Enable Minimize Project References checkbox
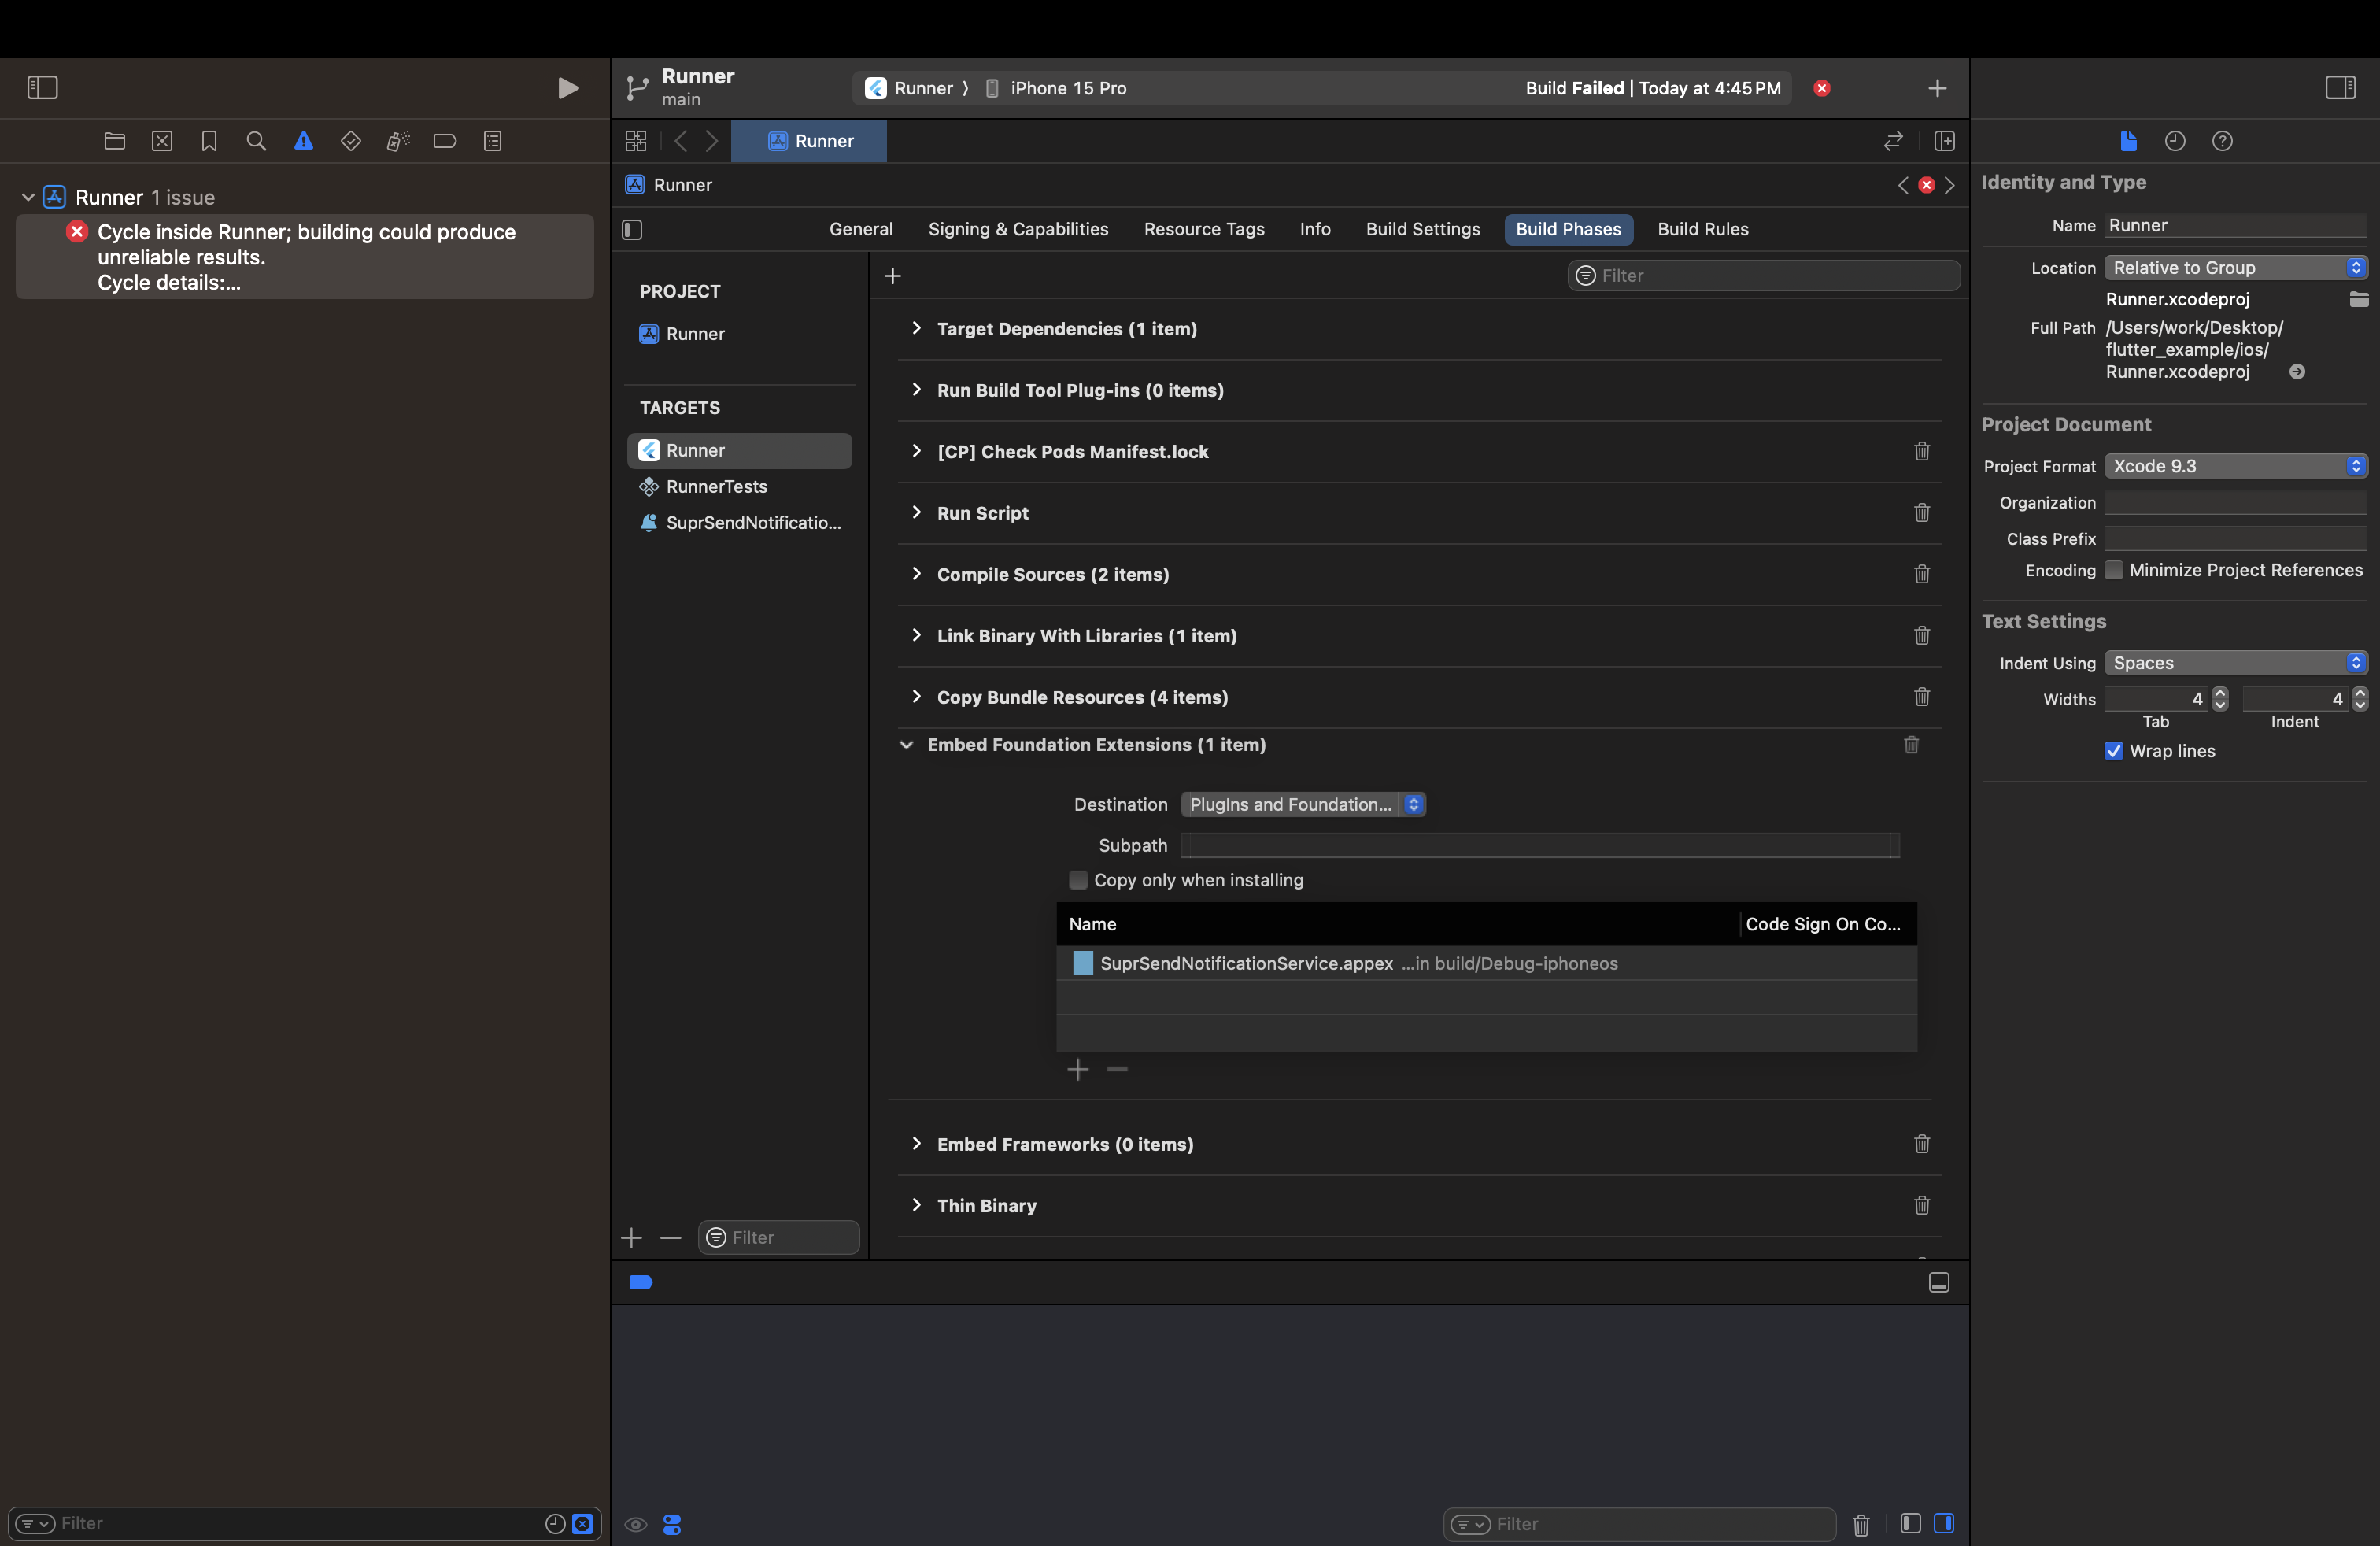The width and height of the screenshot is (2380, 1546). pos(2113,570)
